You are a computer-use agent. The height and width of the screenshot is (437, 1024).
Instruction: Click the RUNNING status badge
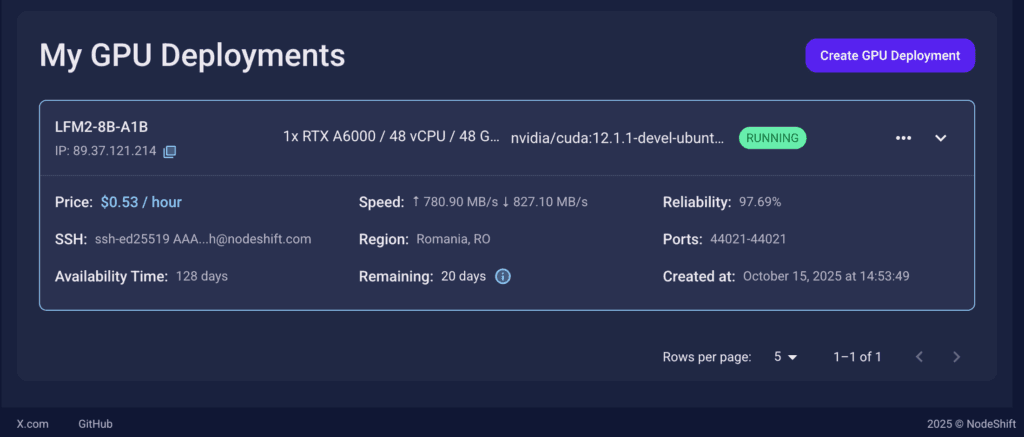pyautogui.click(x=772, y=138)
